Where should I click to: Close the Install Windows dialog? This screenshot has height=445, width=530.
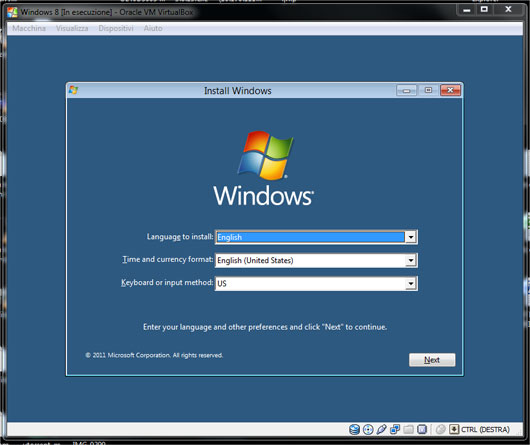click(450, 90)
